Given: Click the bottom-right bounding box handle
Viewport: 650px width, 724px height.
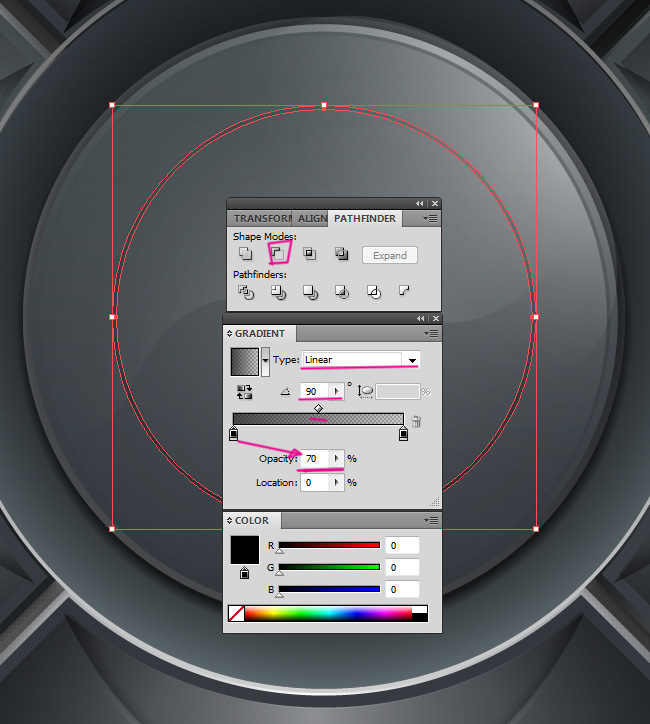Looking at the screenshot, I should pyautogui.click(x=536, y=529).
